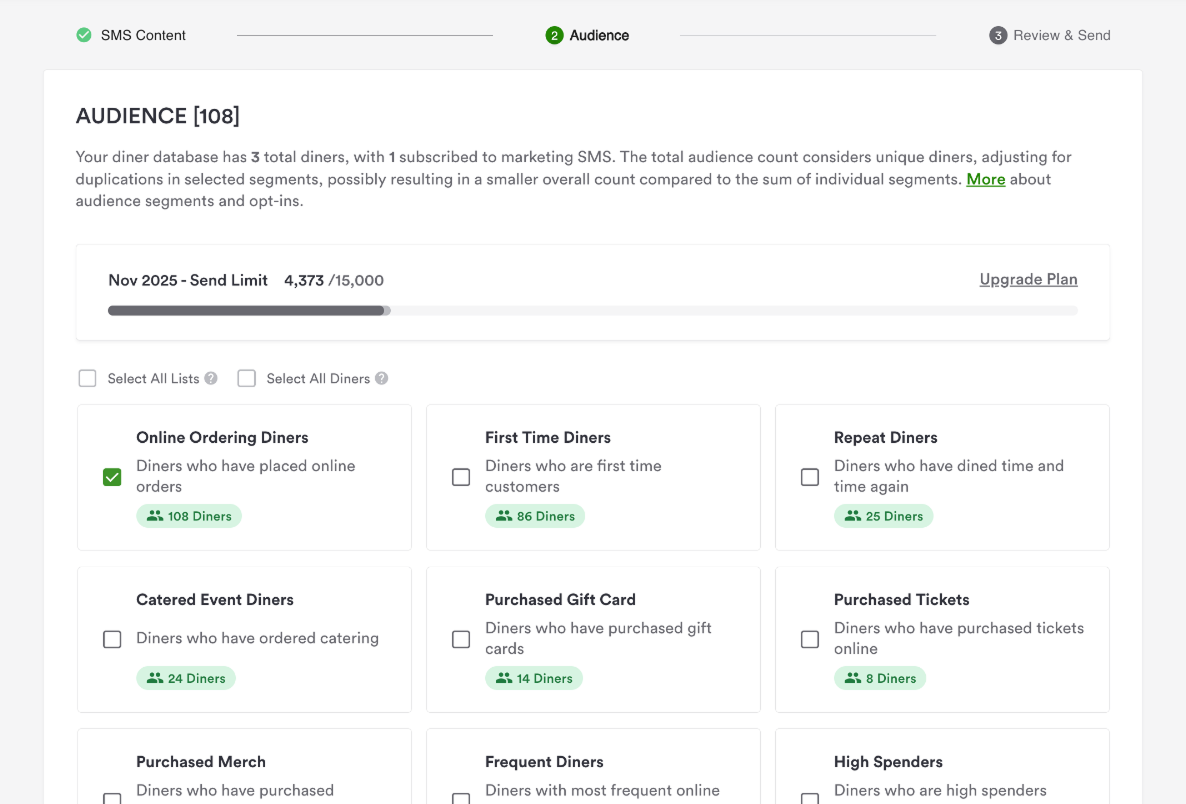Screen dimensions: 1186x804
Task: Open the Review & Send step
Action: click(1061, 35)
